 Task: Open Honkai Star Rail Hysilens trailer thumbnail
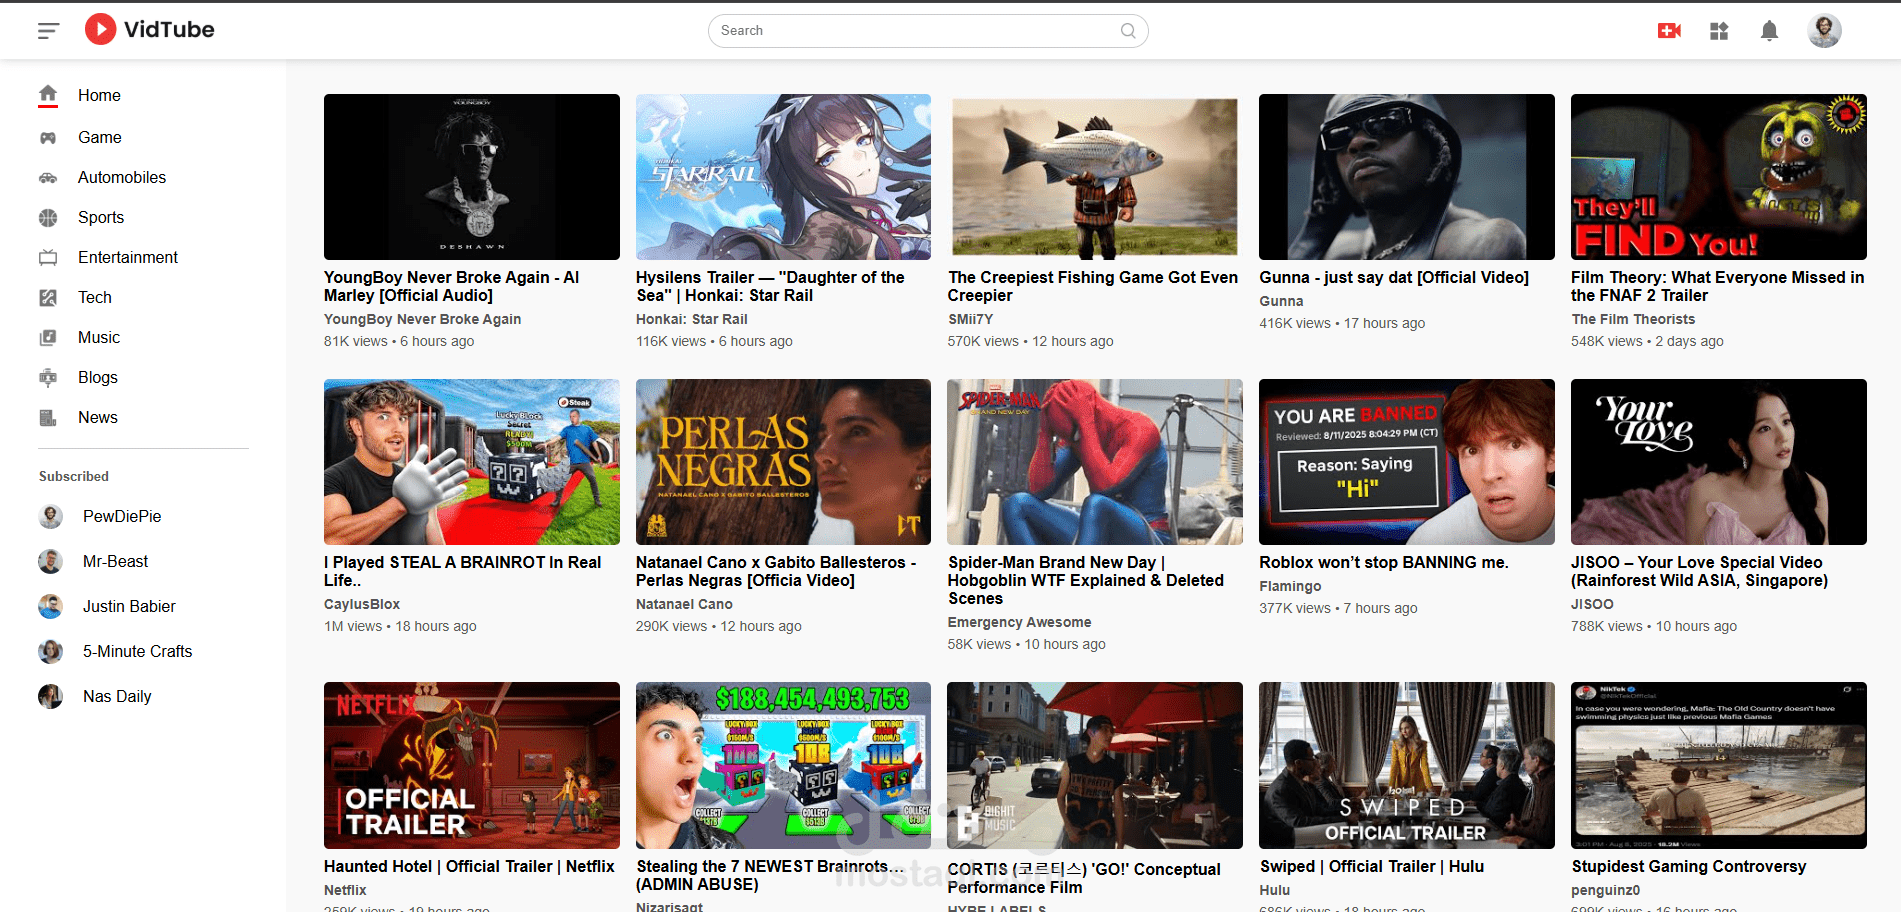click(x=783, y=177)
